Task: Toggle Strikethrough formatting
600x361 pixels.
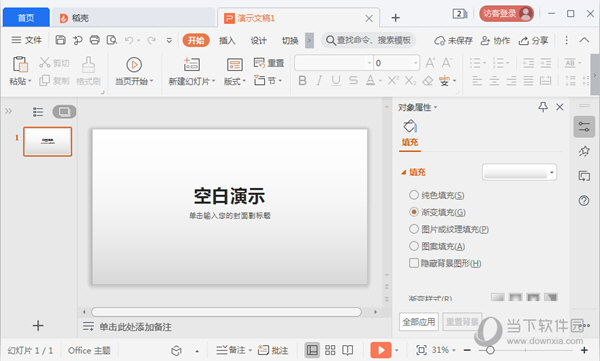Action: click(353, 80)
